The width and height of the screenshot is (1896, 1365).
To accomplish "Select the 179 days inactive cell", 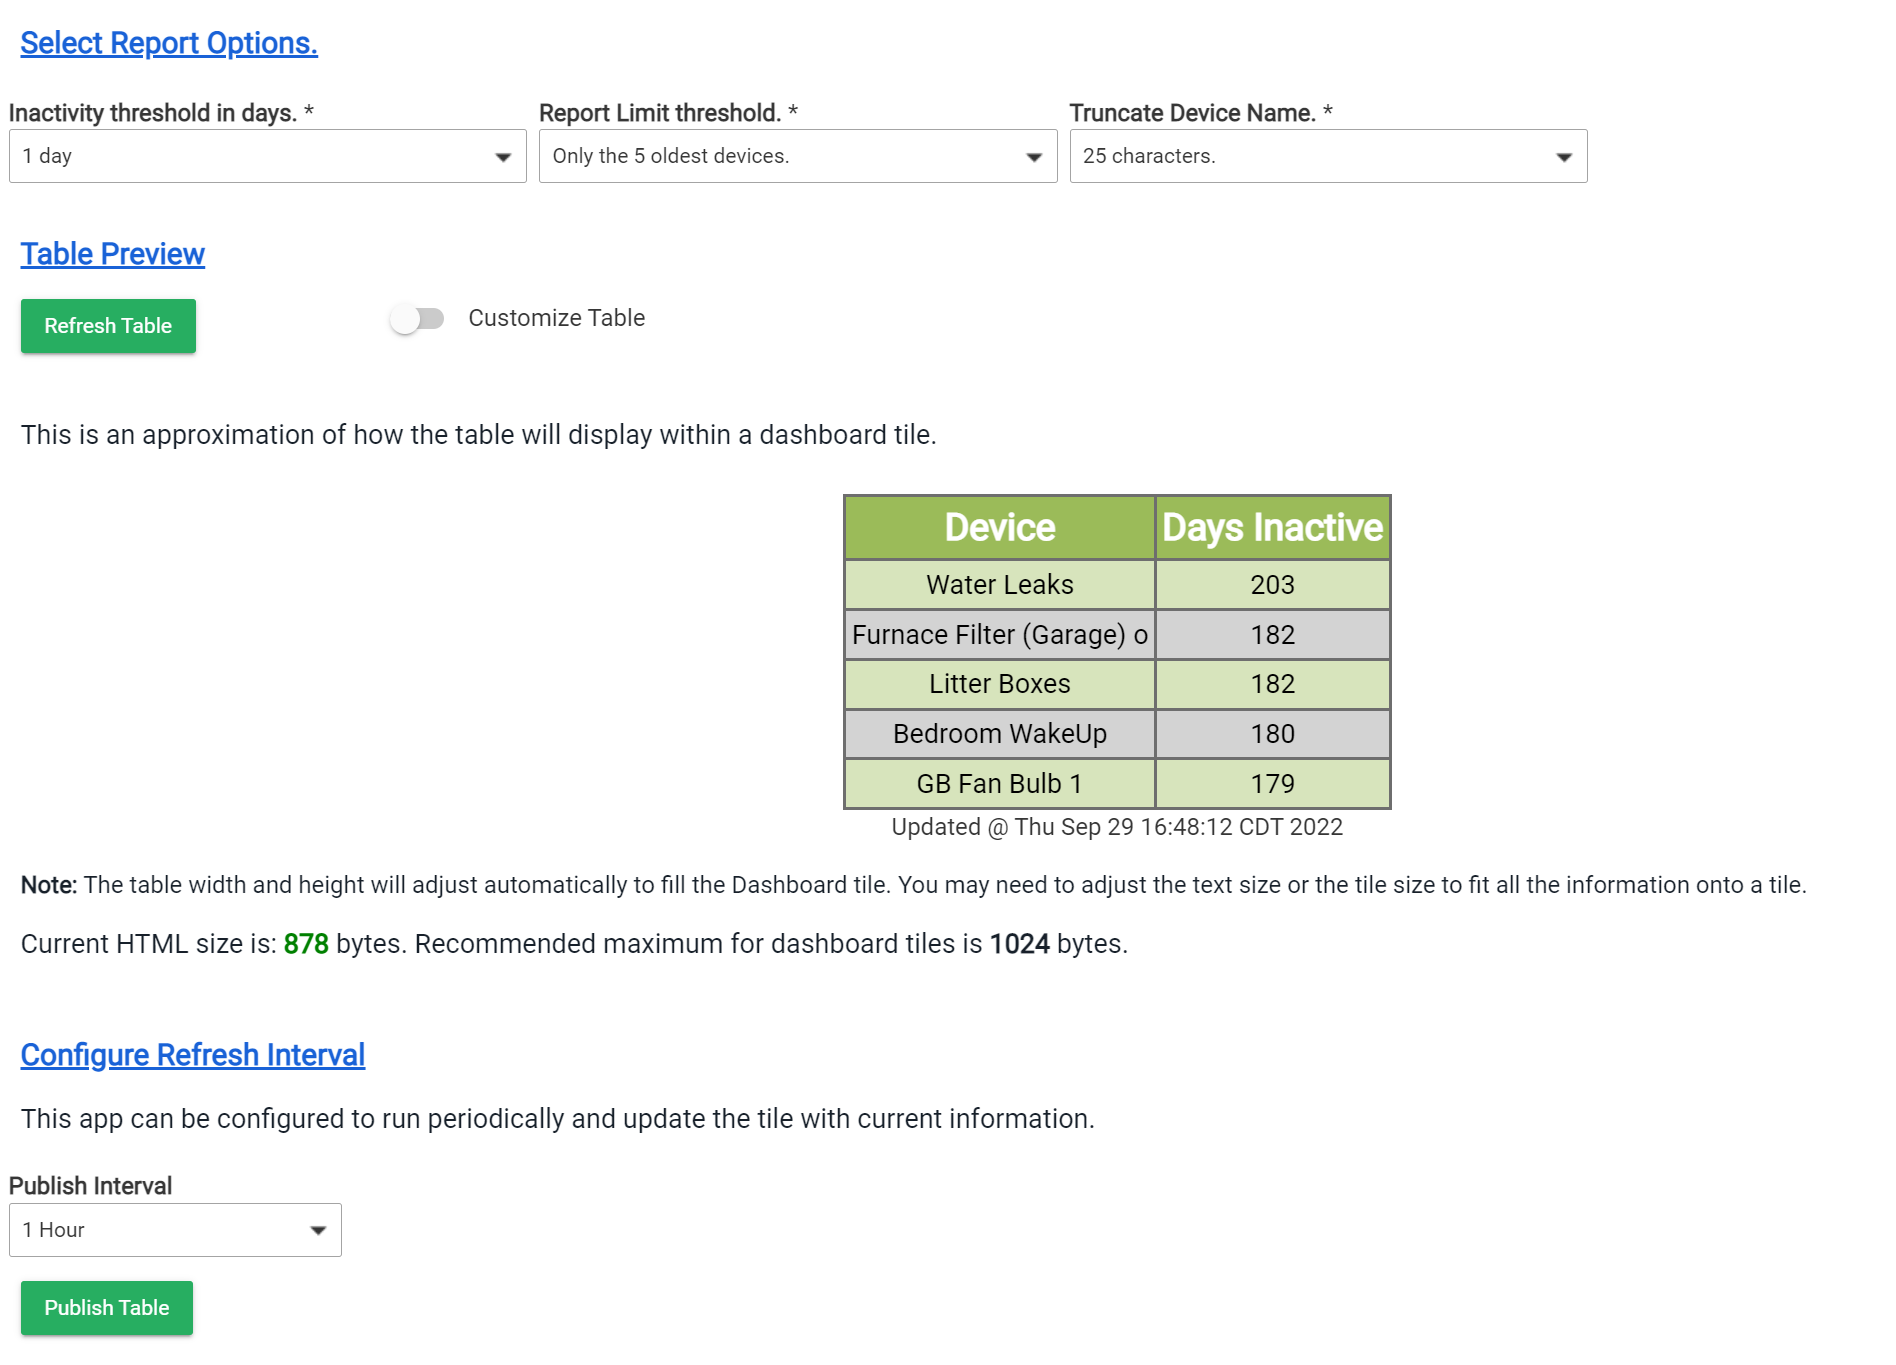I will click(1273, 784).
